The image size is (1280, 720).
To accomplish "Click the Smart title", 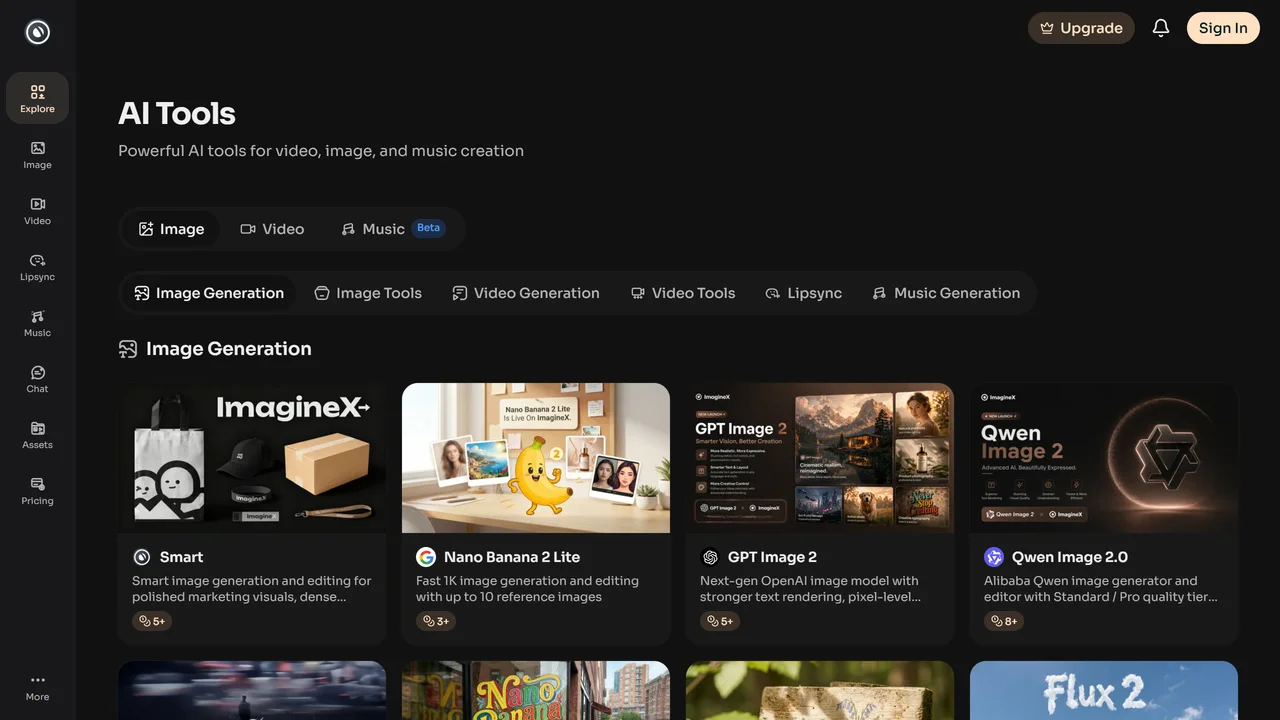I will click(x=181, y=557).
